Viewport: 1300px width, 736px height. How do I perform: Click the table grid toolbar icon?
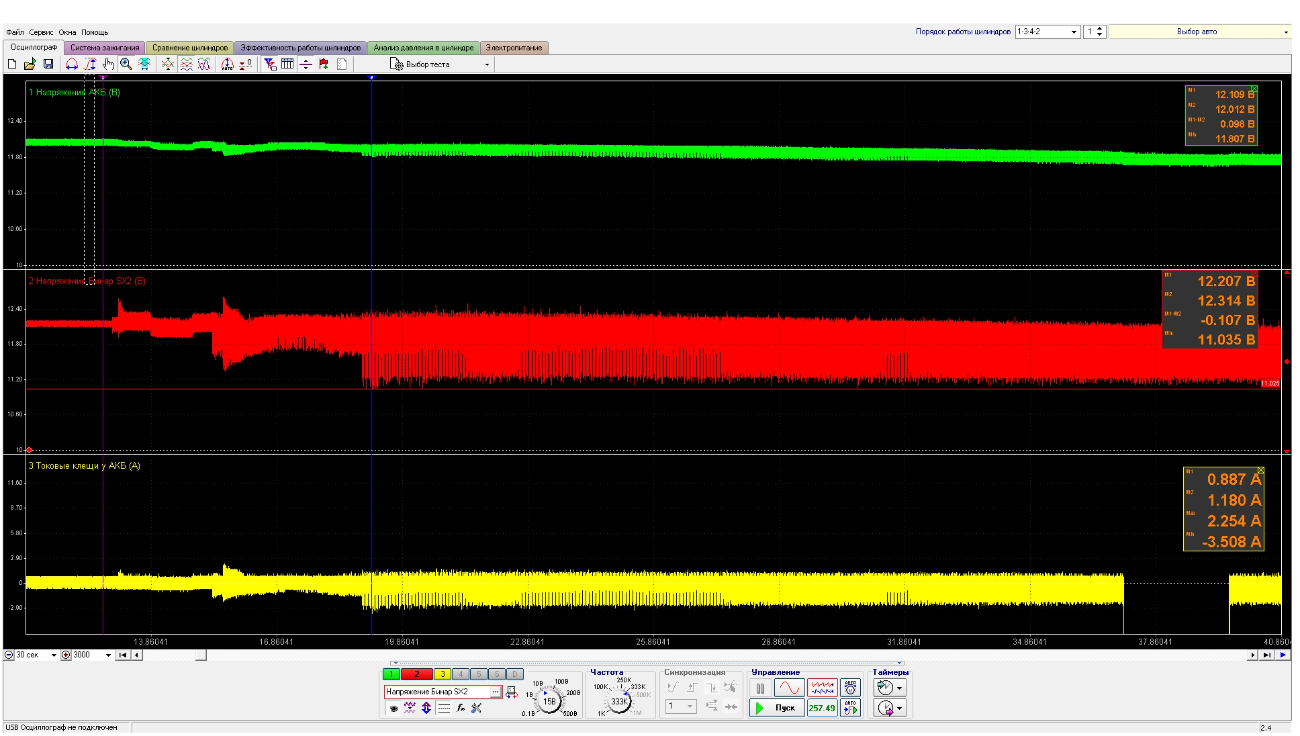[x=287, y=64]
